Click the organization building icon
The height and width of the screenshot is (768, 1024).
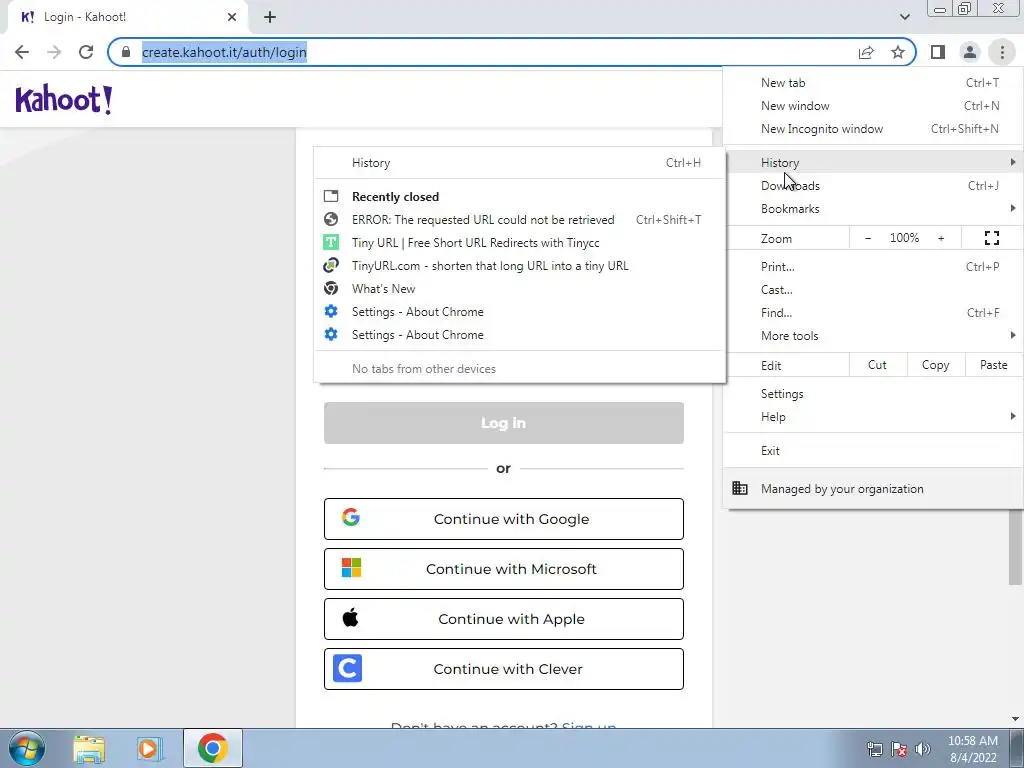[740, 488]
